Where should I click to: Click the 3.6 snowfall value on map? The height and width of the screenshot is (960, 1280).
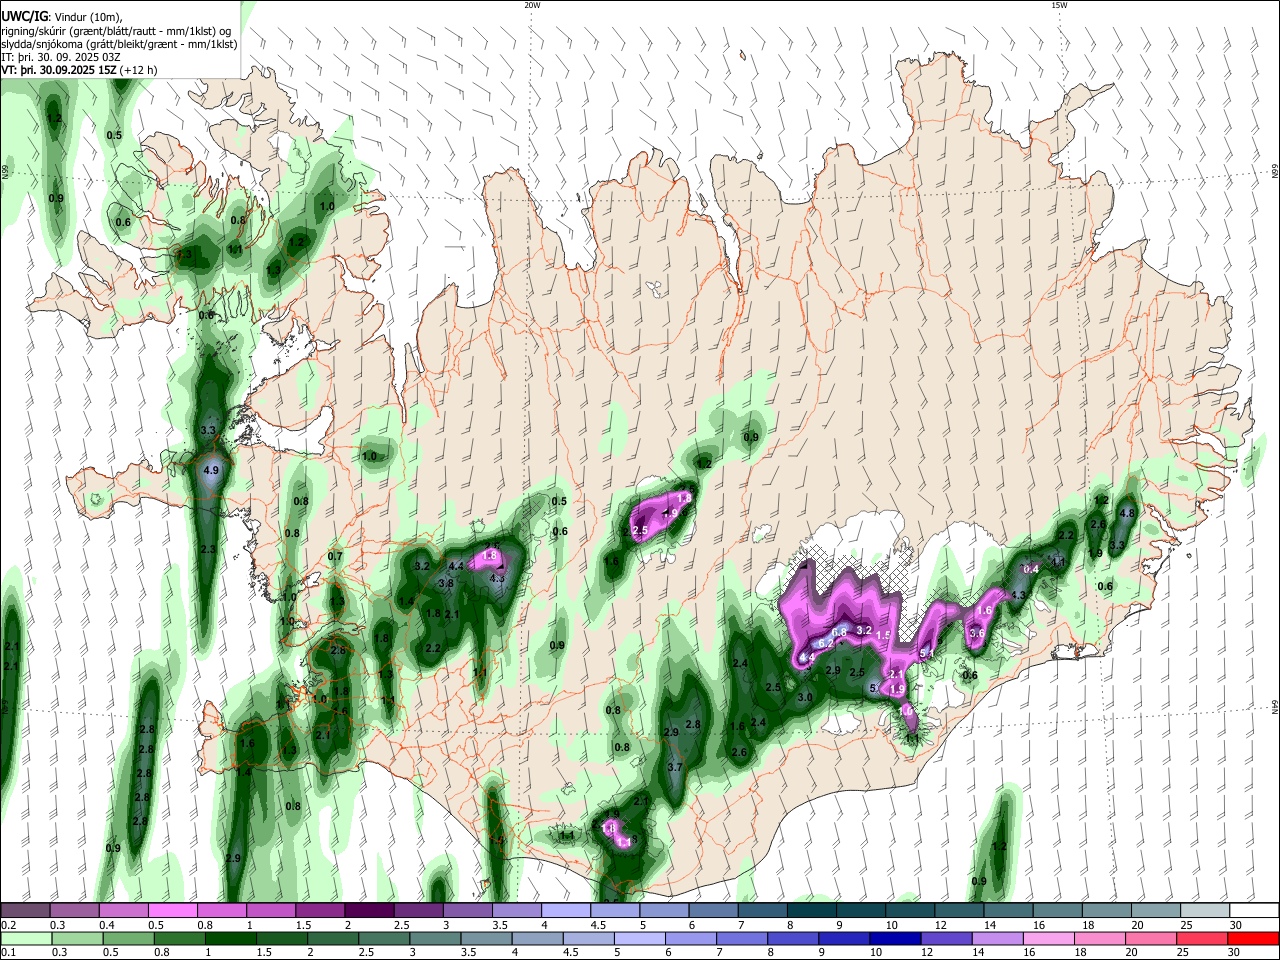977,632
